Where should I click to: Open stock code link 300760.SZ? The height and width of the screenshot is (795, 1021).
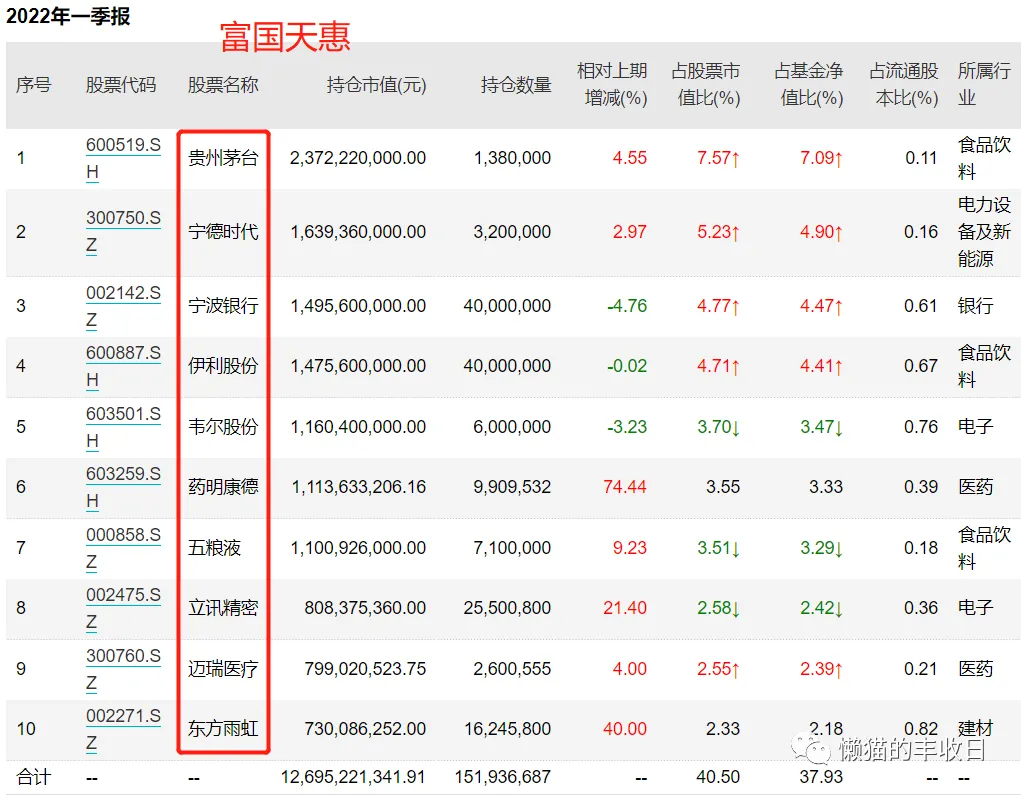point(123,669)
